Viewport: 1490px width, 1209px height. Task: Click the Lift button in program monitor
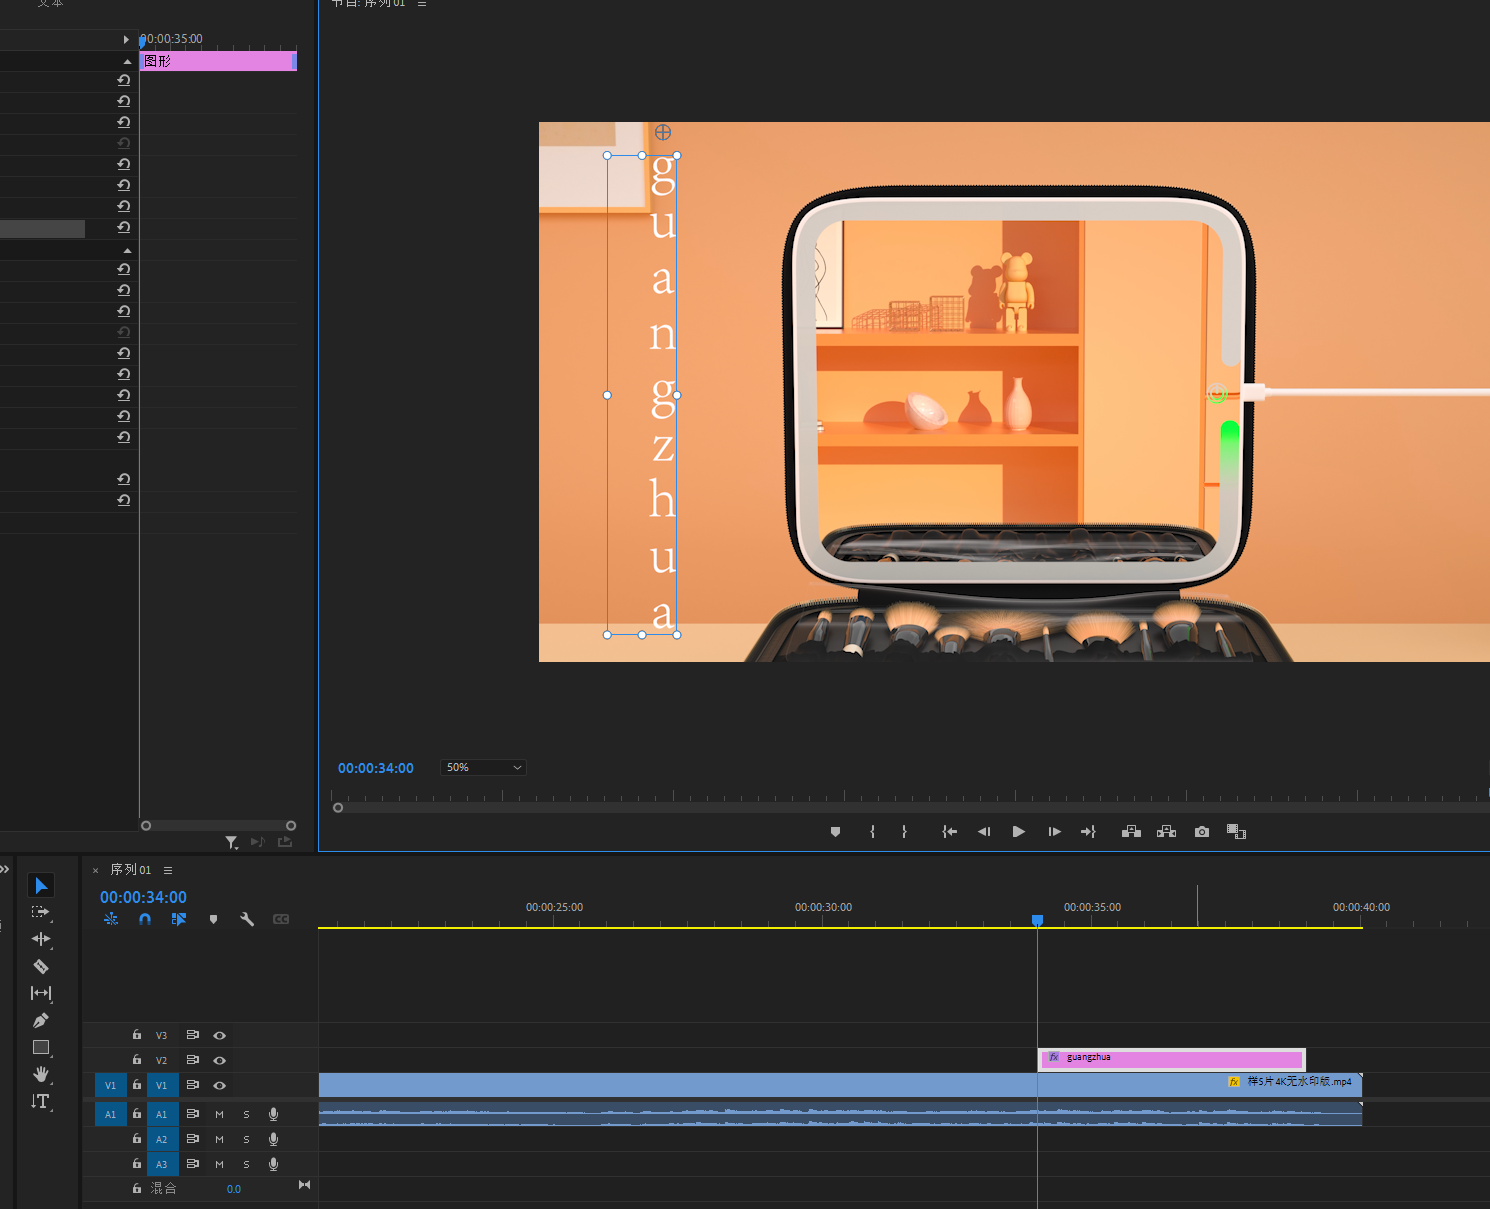click(x=1131, y=832)
